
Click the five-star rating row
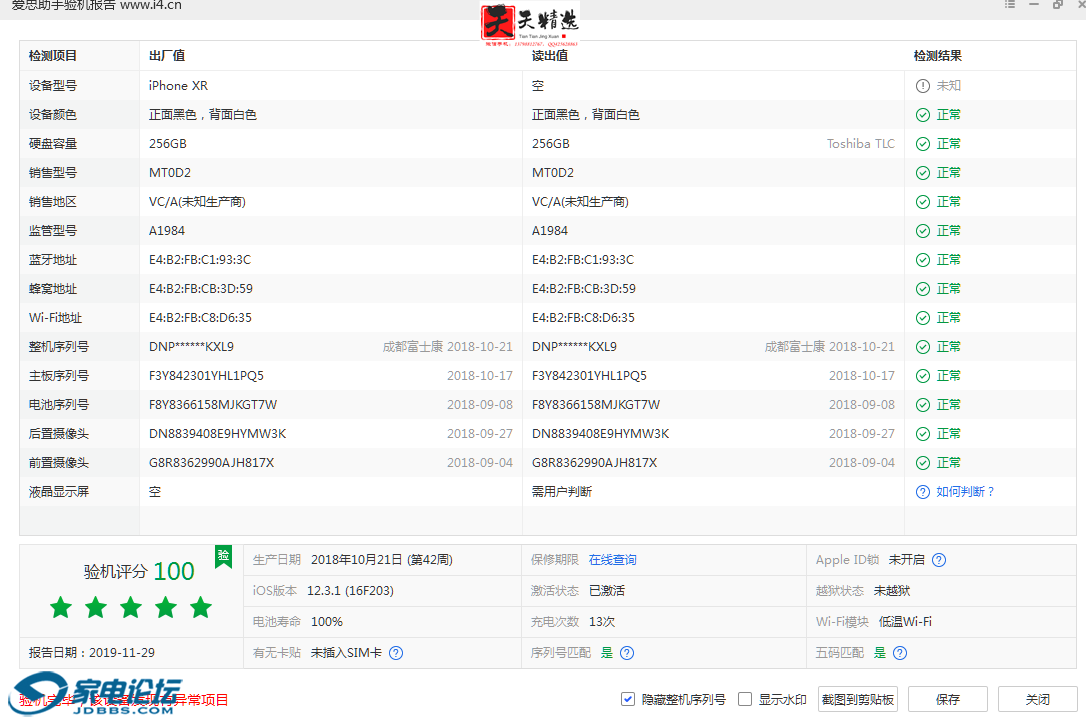(x=131, y=608)
